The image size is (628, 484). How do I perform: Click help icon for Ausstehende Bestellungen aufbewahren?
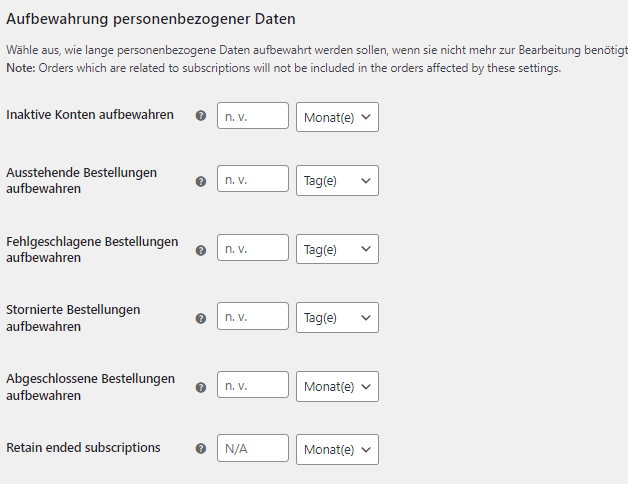pos(201,182)
